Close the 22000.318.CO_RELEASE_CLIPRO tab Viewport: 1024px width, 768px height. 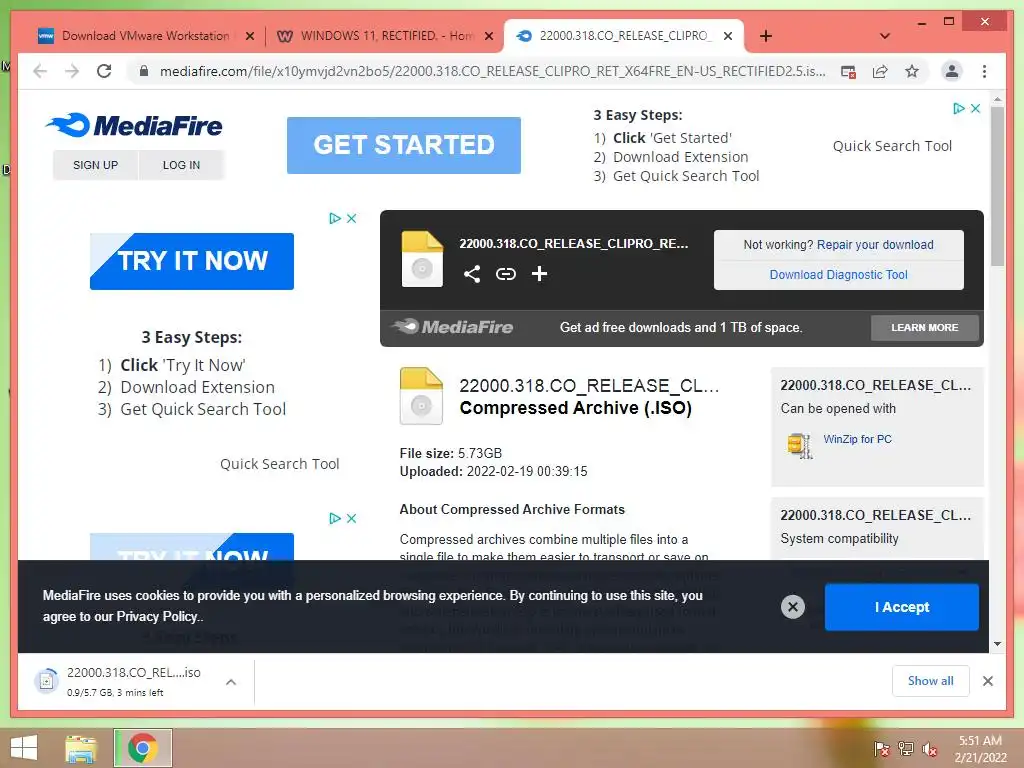point(728,37)
